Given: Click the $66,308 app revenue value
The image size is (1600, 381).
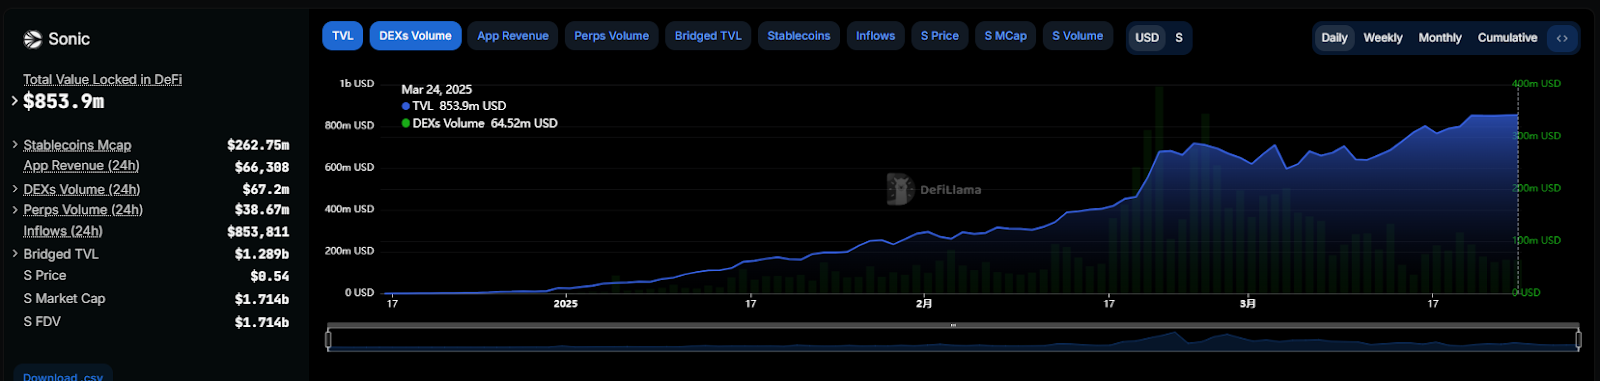Looking at the screenshot, I should tap(262, 167).
